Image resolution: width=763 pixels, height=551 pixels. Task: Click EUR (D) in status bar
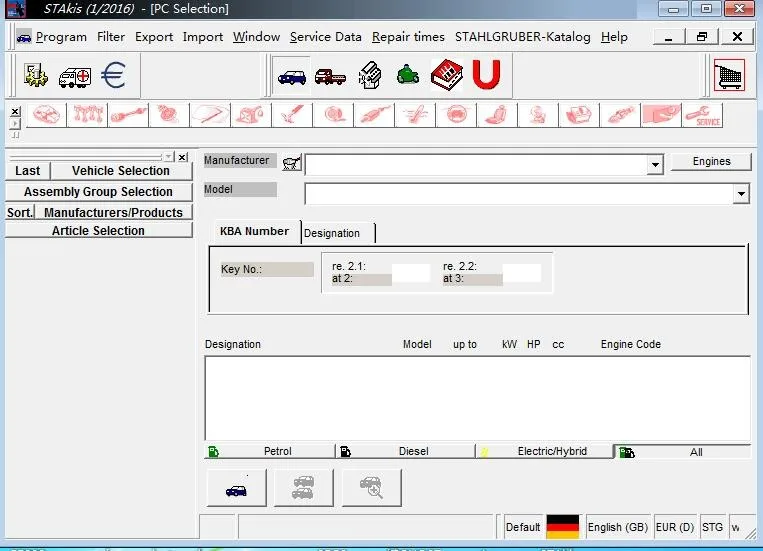[x=675, y=527]
